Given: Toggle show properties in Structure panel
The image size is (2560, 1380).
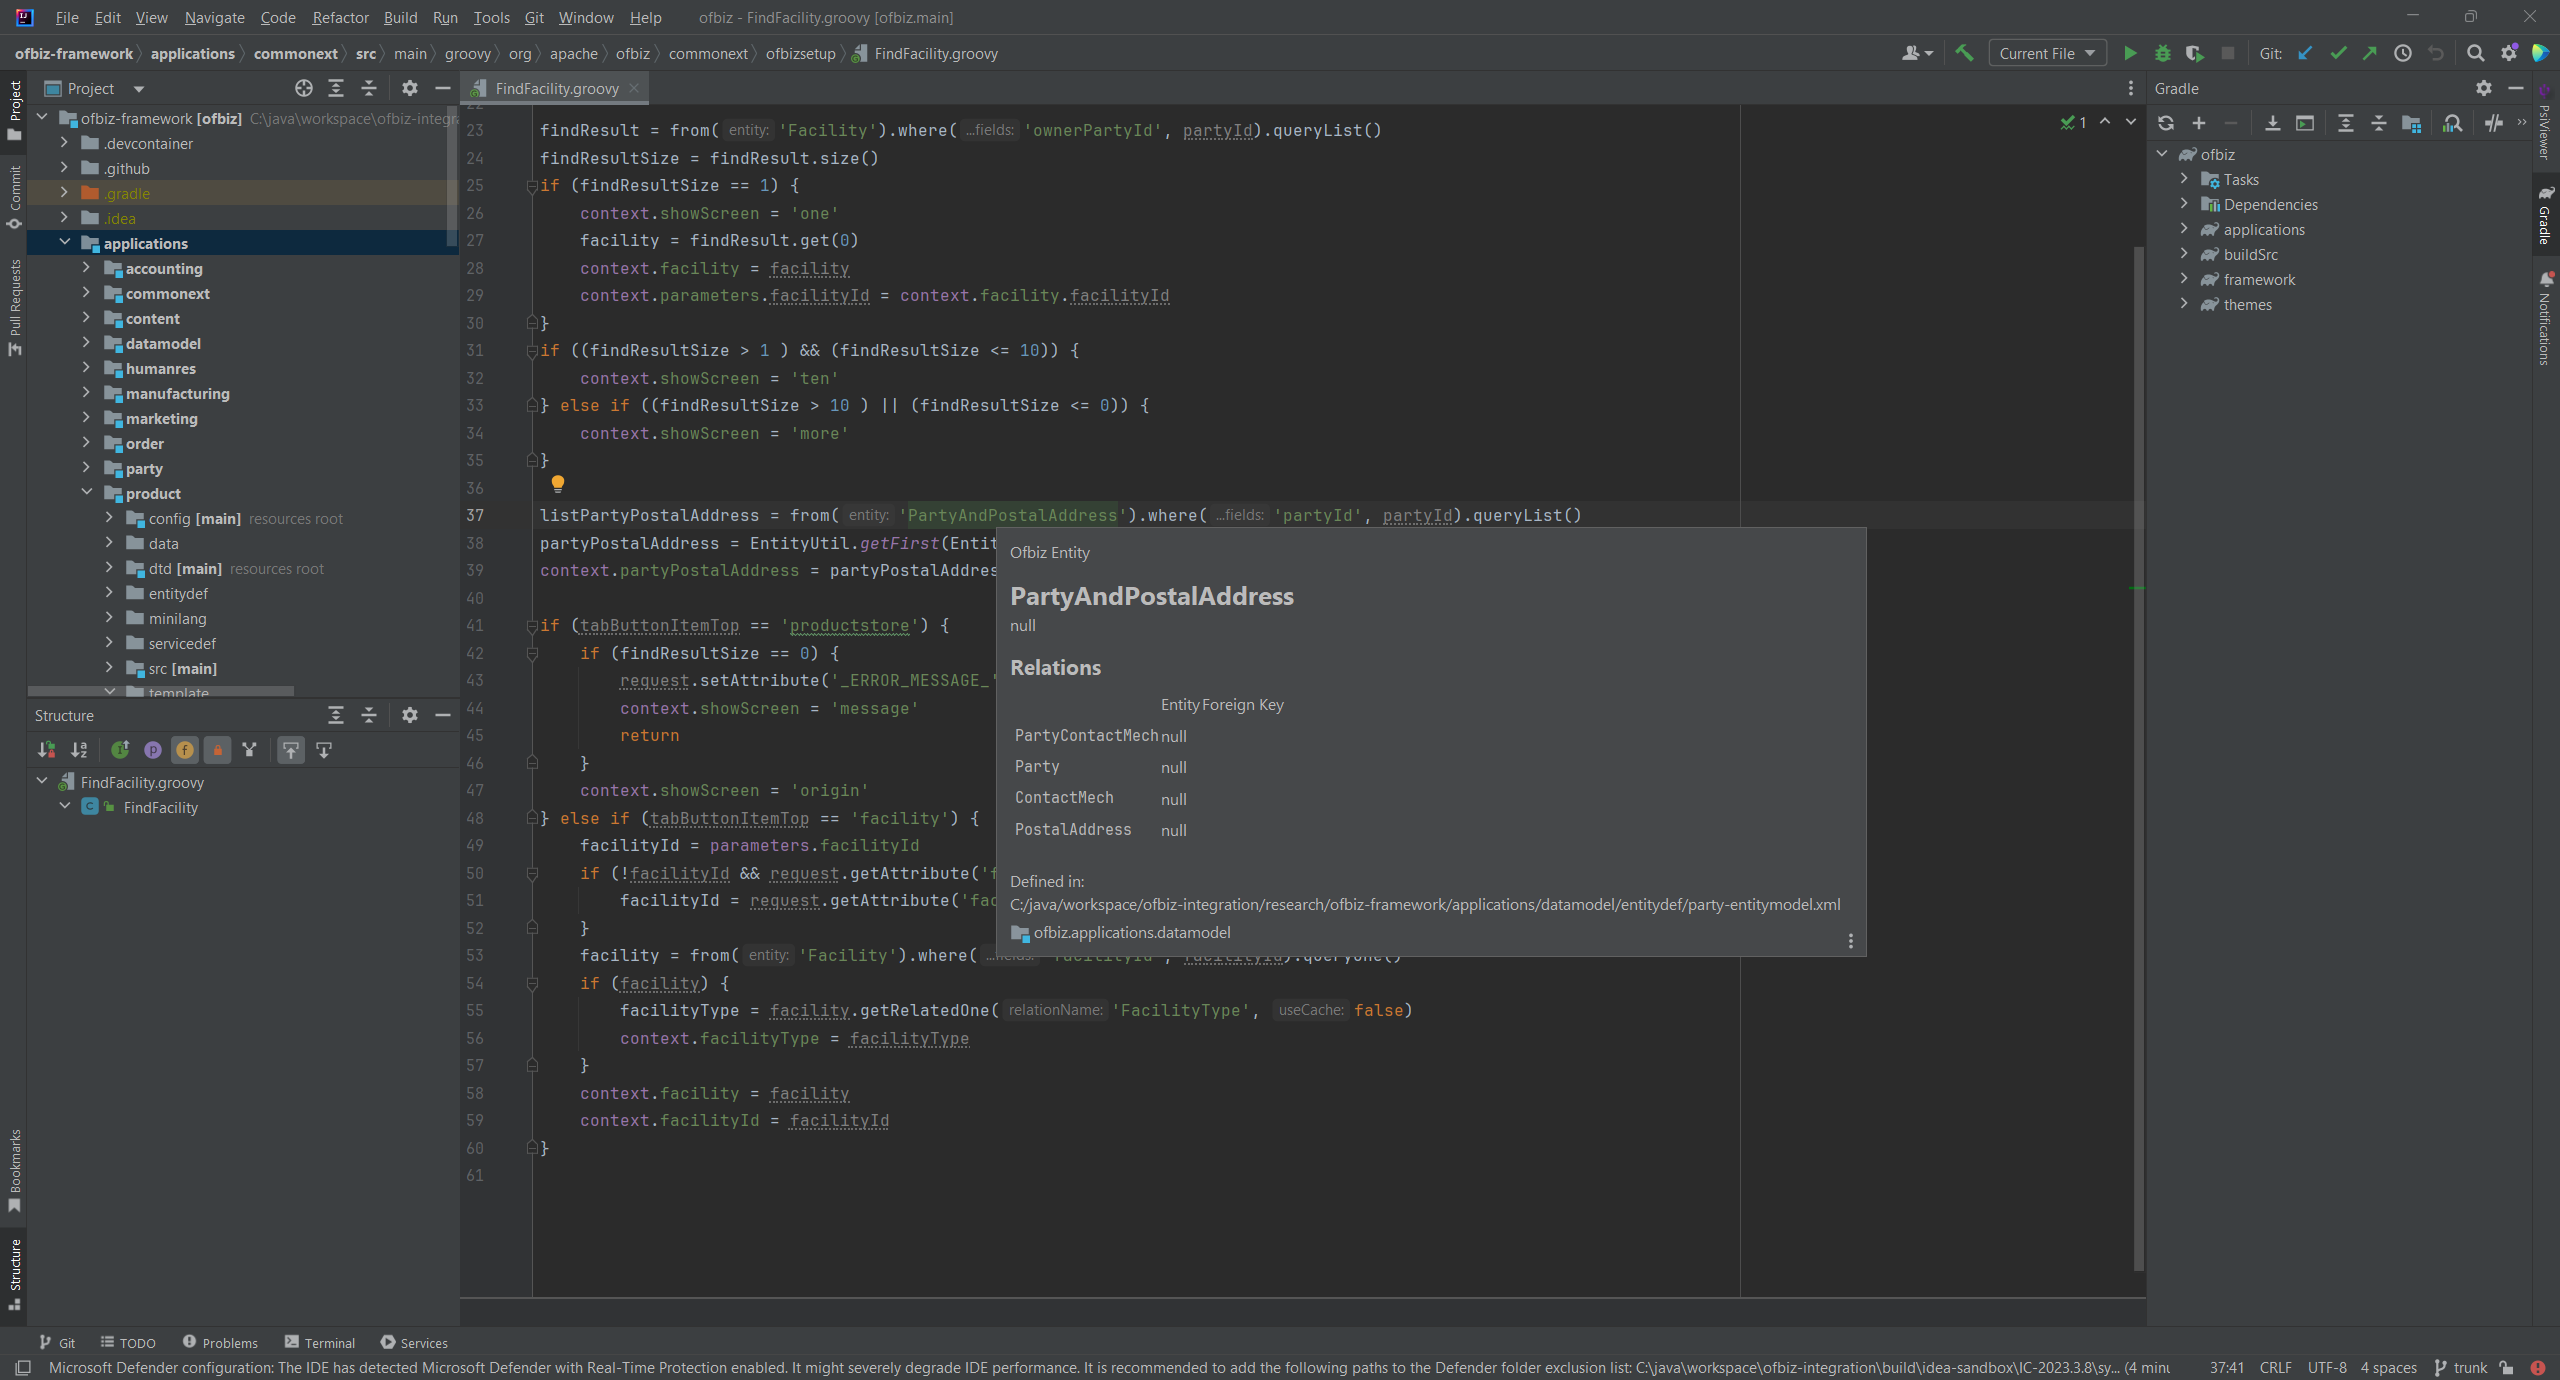Looking at the screenshot, I should pos(152,750).
